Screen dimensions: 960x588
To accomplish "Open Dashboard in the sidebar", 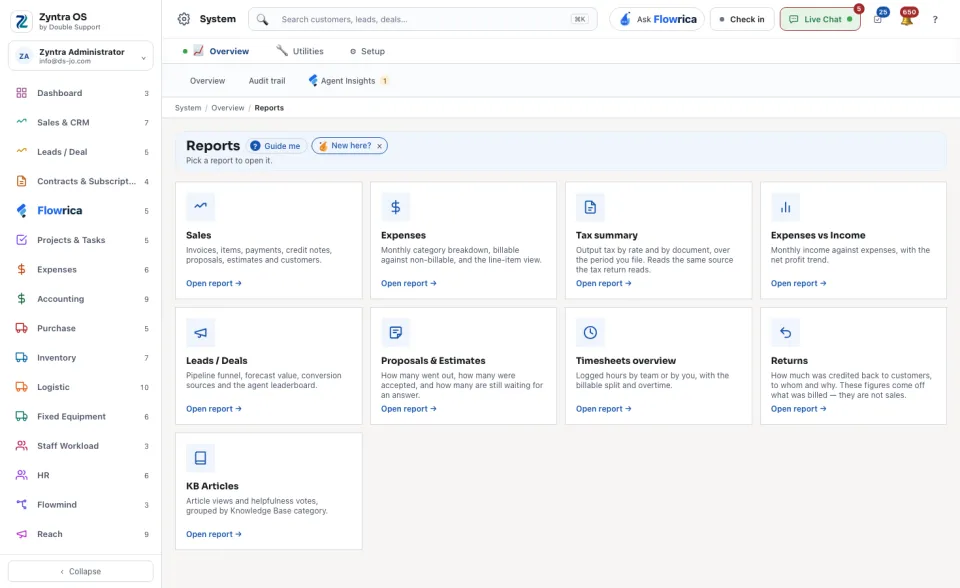I will 81,93.
